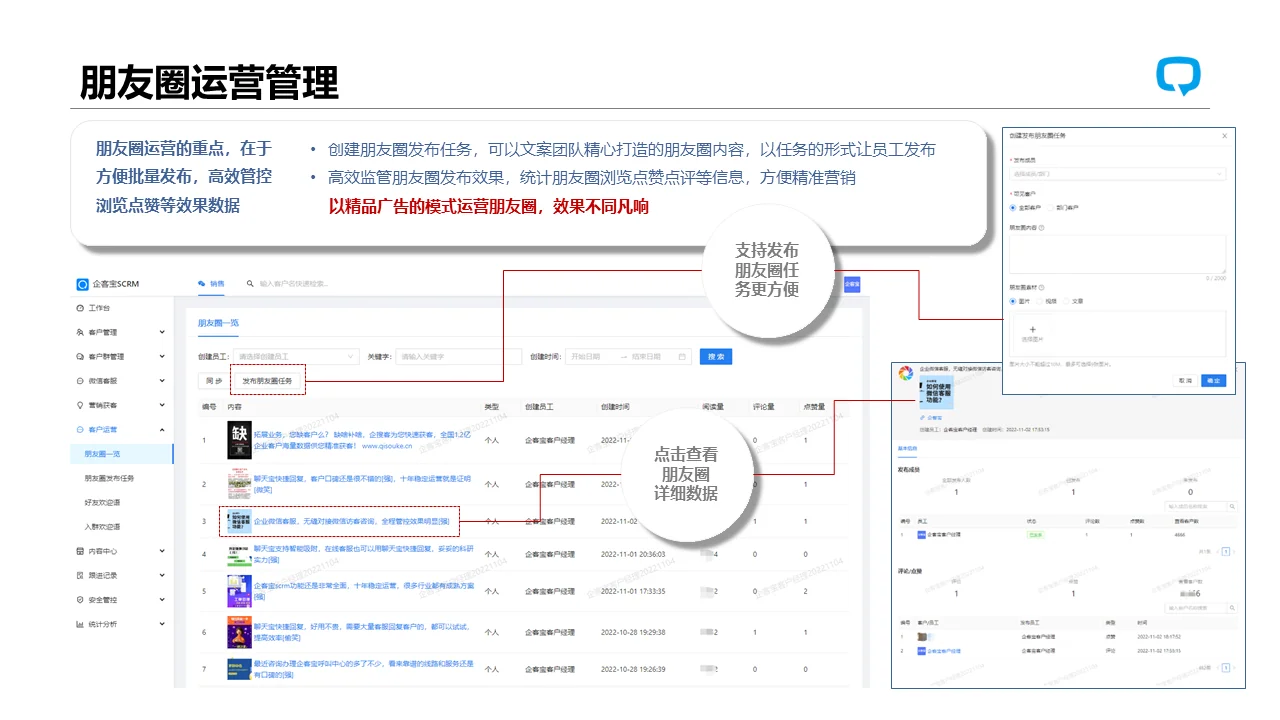
Task: Open thumbnail of row 3 企业微信客服 post
Action: (239, 521)
